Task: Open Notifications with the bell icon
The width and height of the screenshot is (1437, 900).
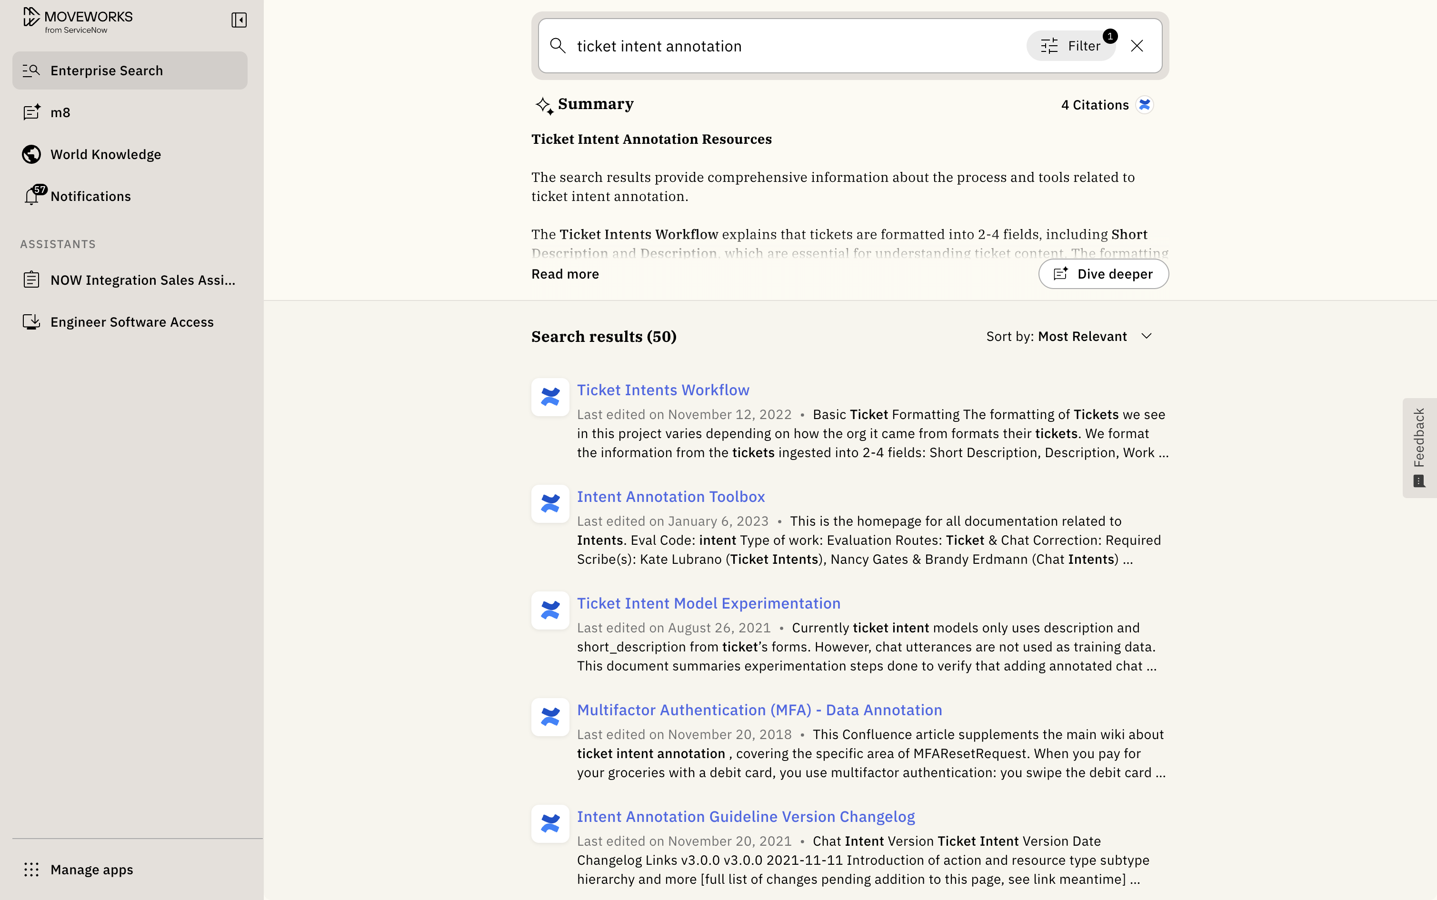Action: click(x=33, y=196)
